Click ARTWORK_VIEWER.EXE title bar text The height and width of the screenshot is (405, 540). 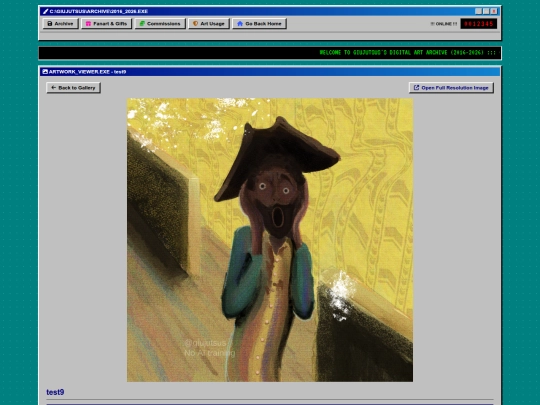click(87, 72)
